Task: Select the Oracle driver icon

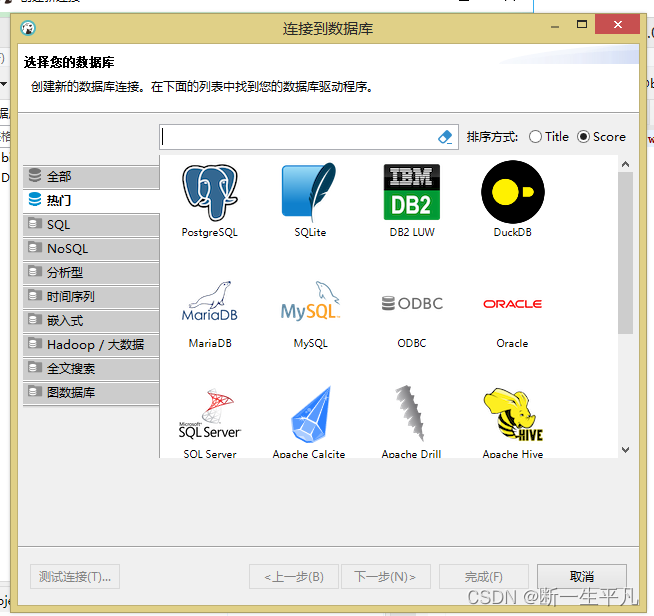Action: coord(513,304)
